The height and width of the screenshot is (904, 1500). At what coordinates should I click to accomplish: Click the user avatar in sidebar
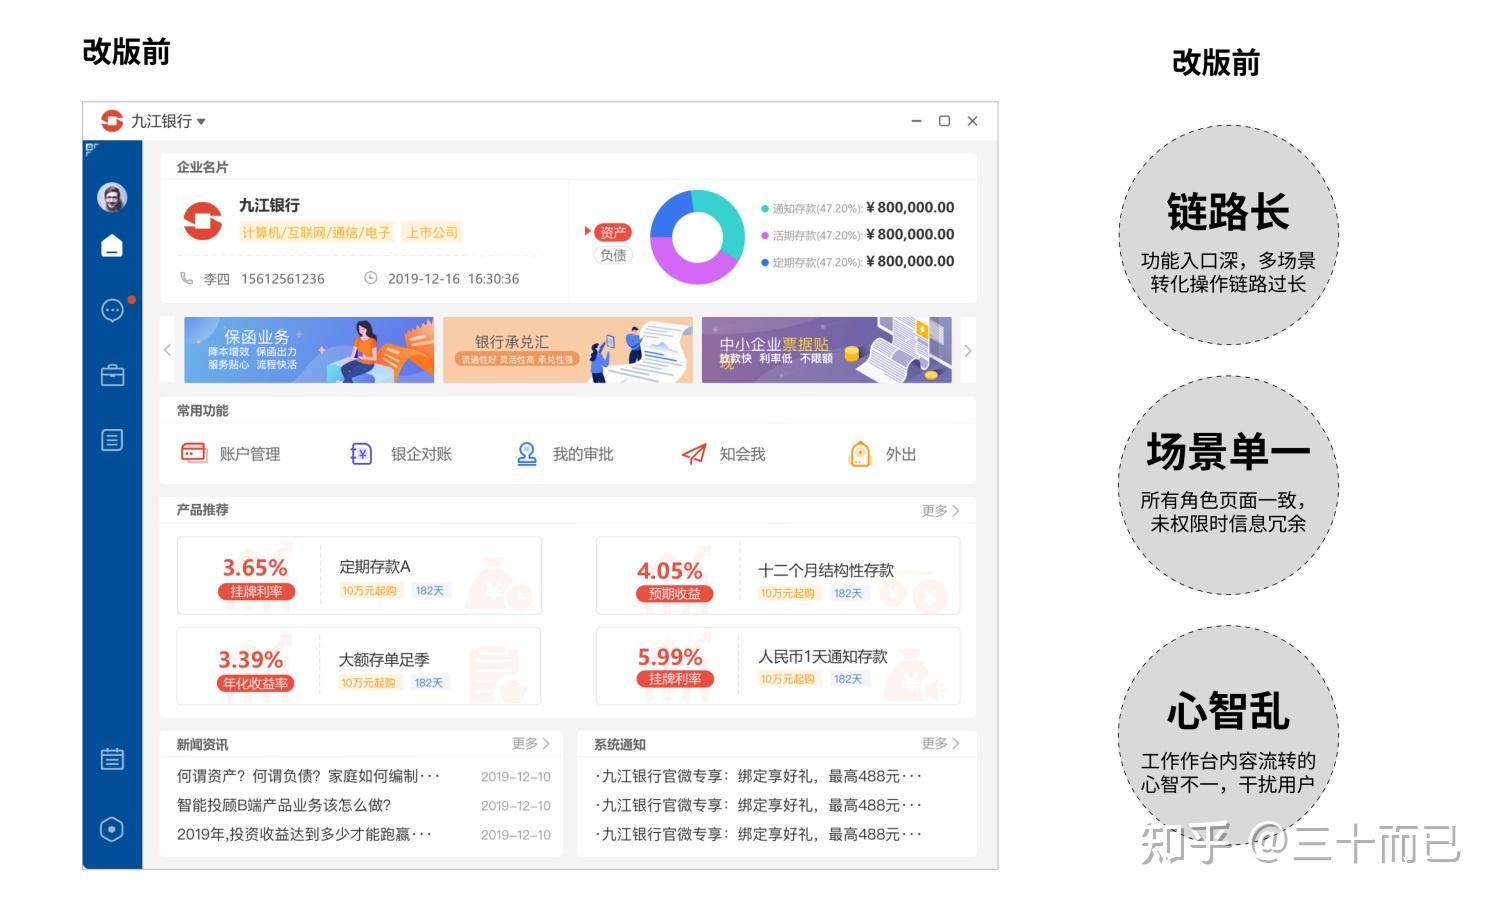(112, 197)
